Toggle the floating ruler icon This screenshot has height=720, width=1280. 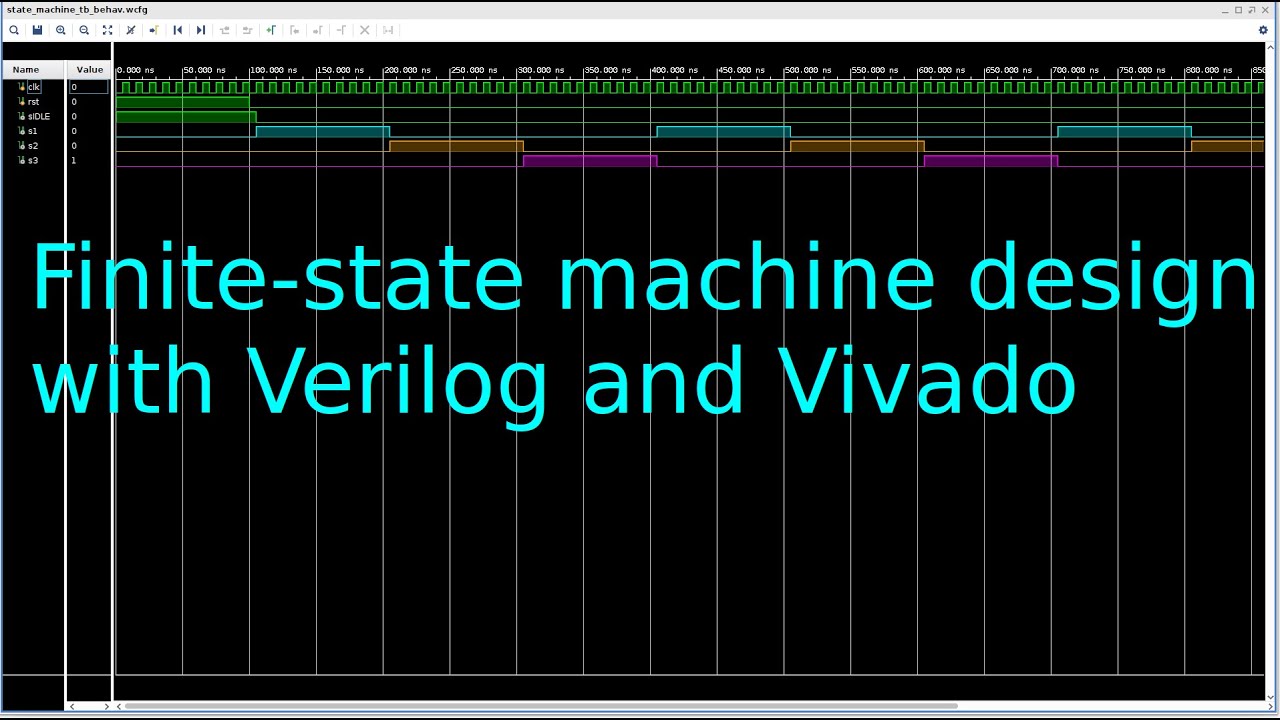[x=388, y=30]
